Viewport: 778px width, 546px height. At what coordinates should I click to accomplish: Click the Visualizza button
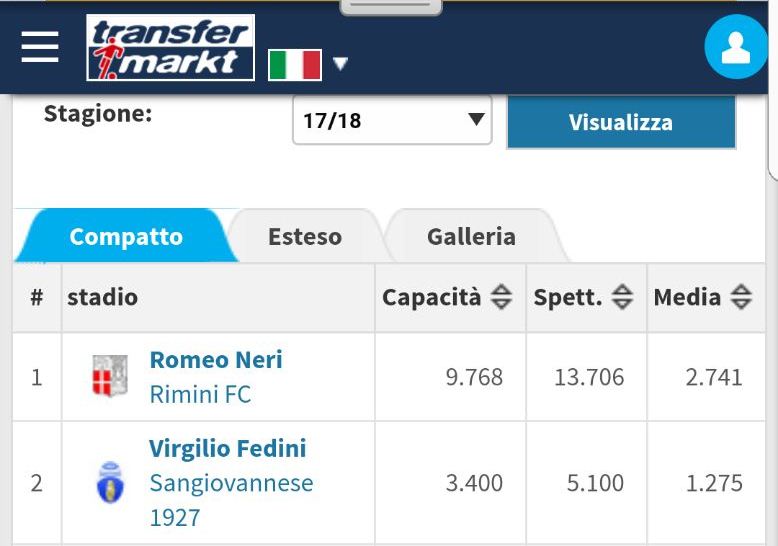click(x=621, y=122)
